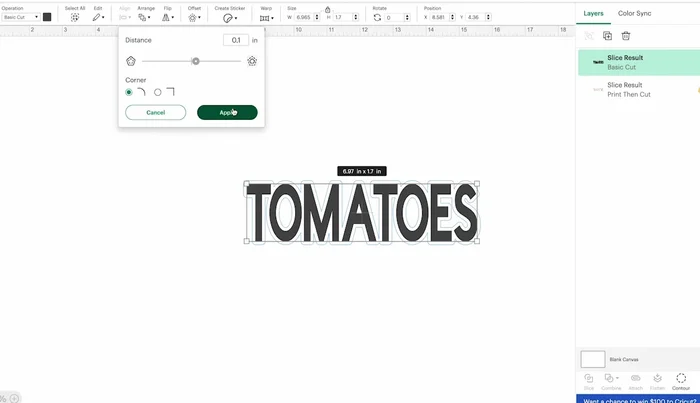Open the Align tool dropdown
Image resolution: width=700 pixels, height=403 pixels.
[125, 17]
